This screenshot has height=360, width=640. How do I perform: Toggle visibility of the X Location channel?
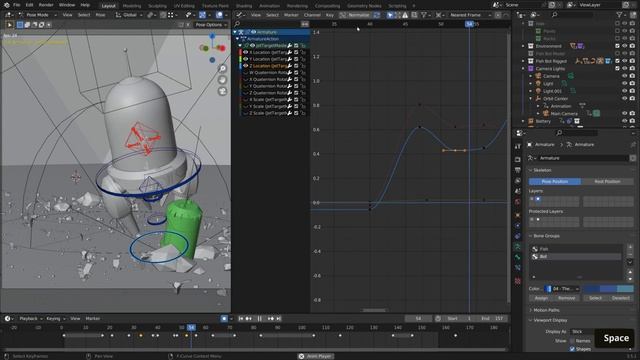(246, 52)
